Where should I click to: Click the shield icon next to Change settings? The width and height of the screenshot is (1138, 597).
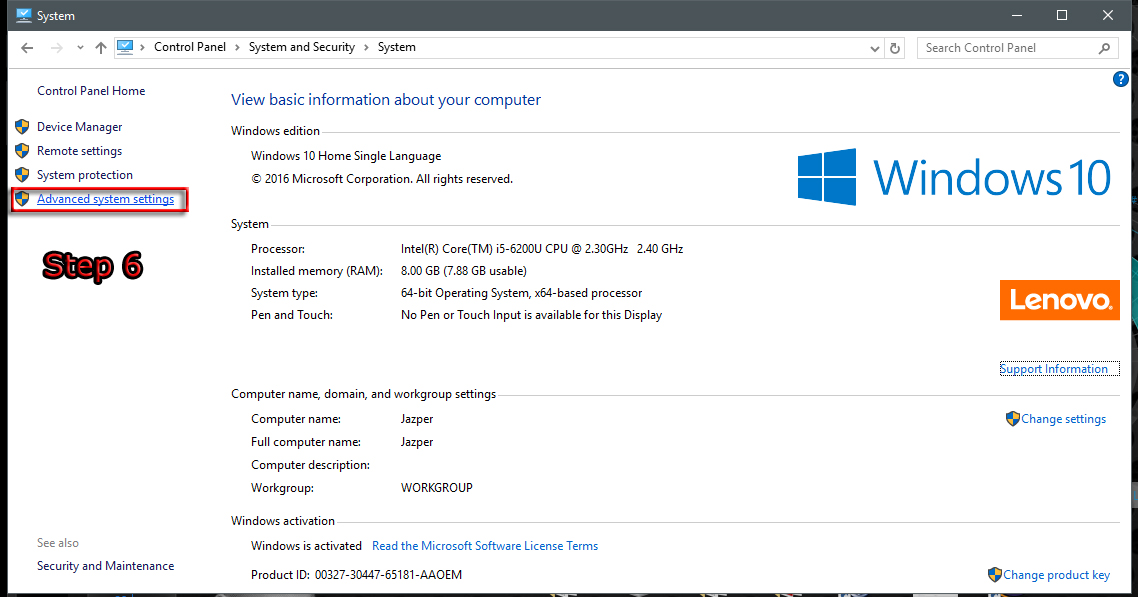point(1013,419)
